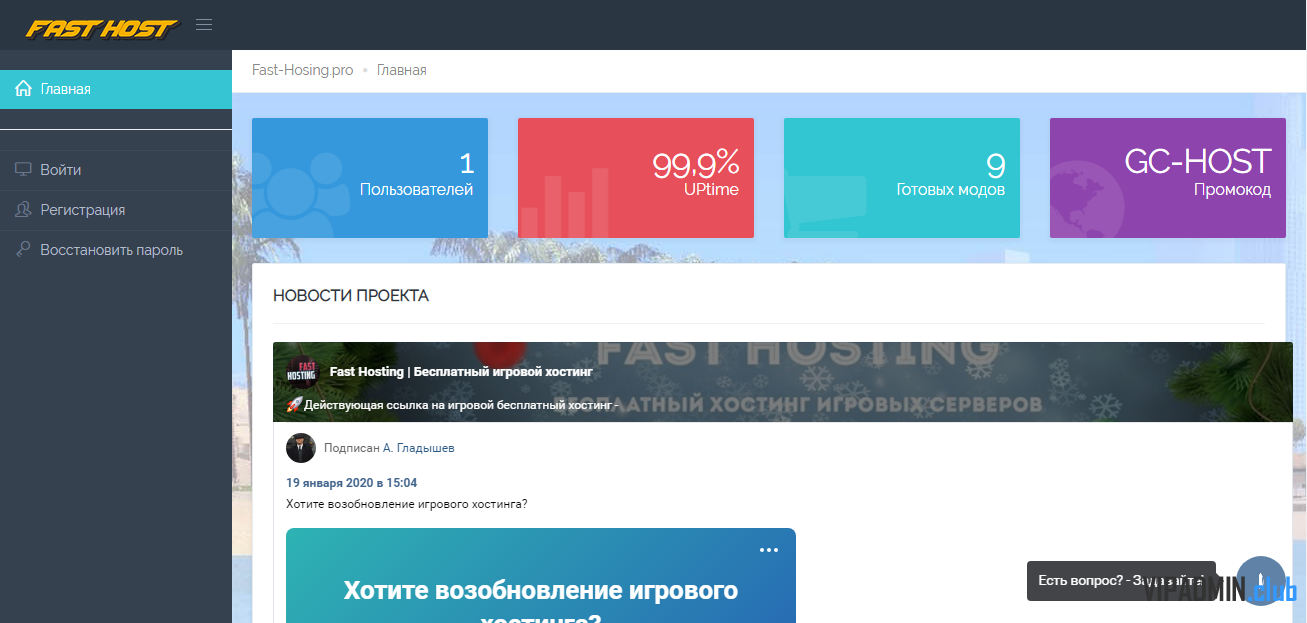Click the poll card Хотите возобновление игрового
The height and width of the screenshot is (623, 1307).
[541, 575]
